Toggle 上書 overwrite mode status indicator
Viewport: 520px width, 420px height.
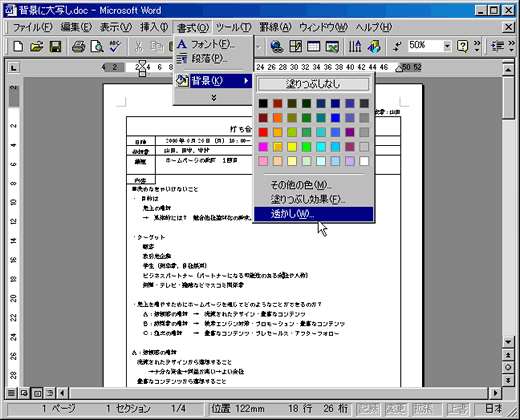[x=457, y=409]
